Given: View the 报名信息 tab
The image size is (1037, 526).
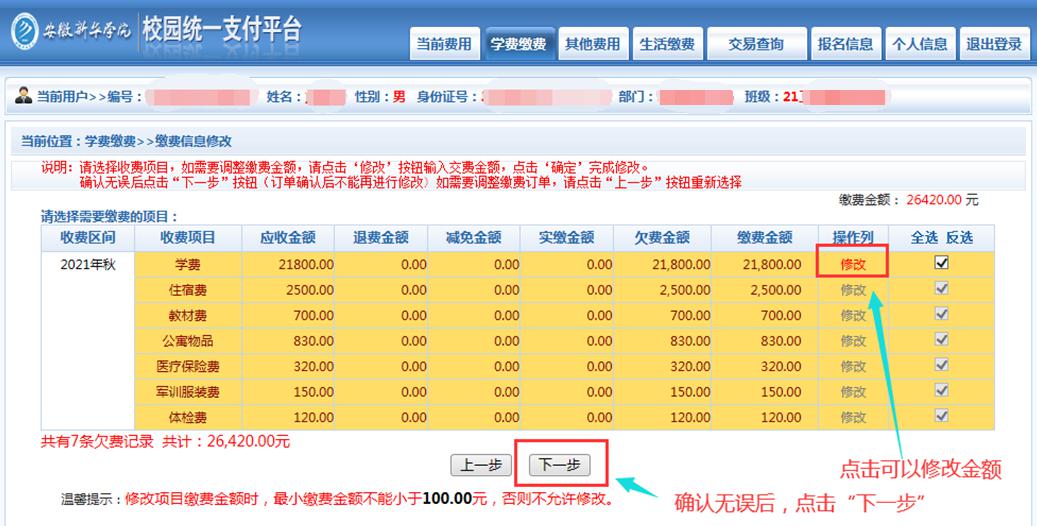Looking at the screenshot, I should [x=845, y=44].
